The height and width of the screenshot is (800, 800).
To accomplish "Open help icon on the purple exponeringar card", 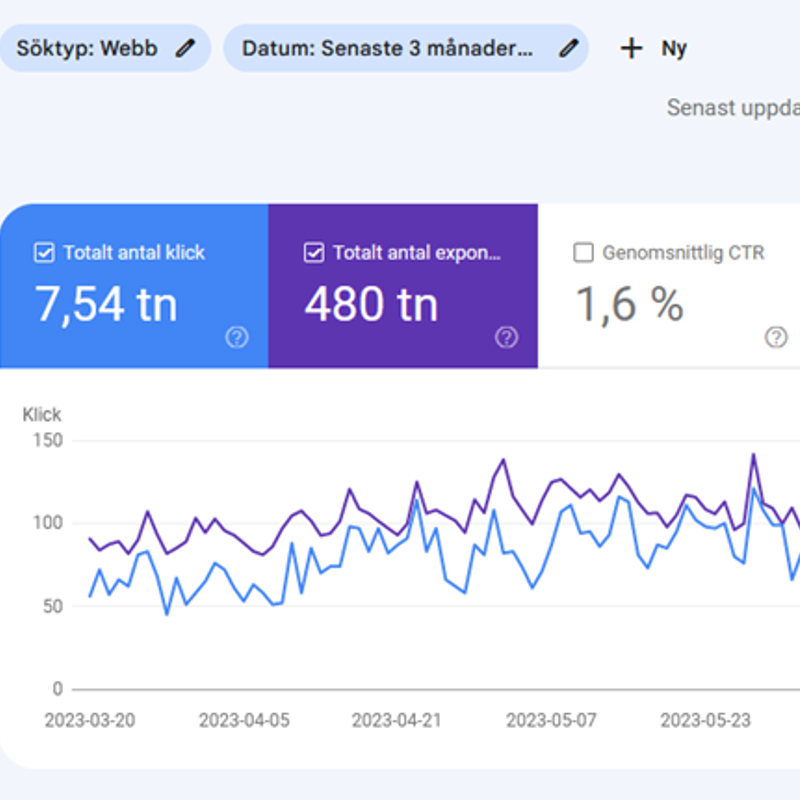I will (506, 338).
